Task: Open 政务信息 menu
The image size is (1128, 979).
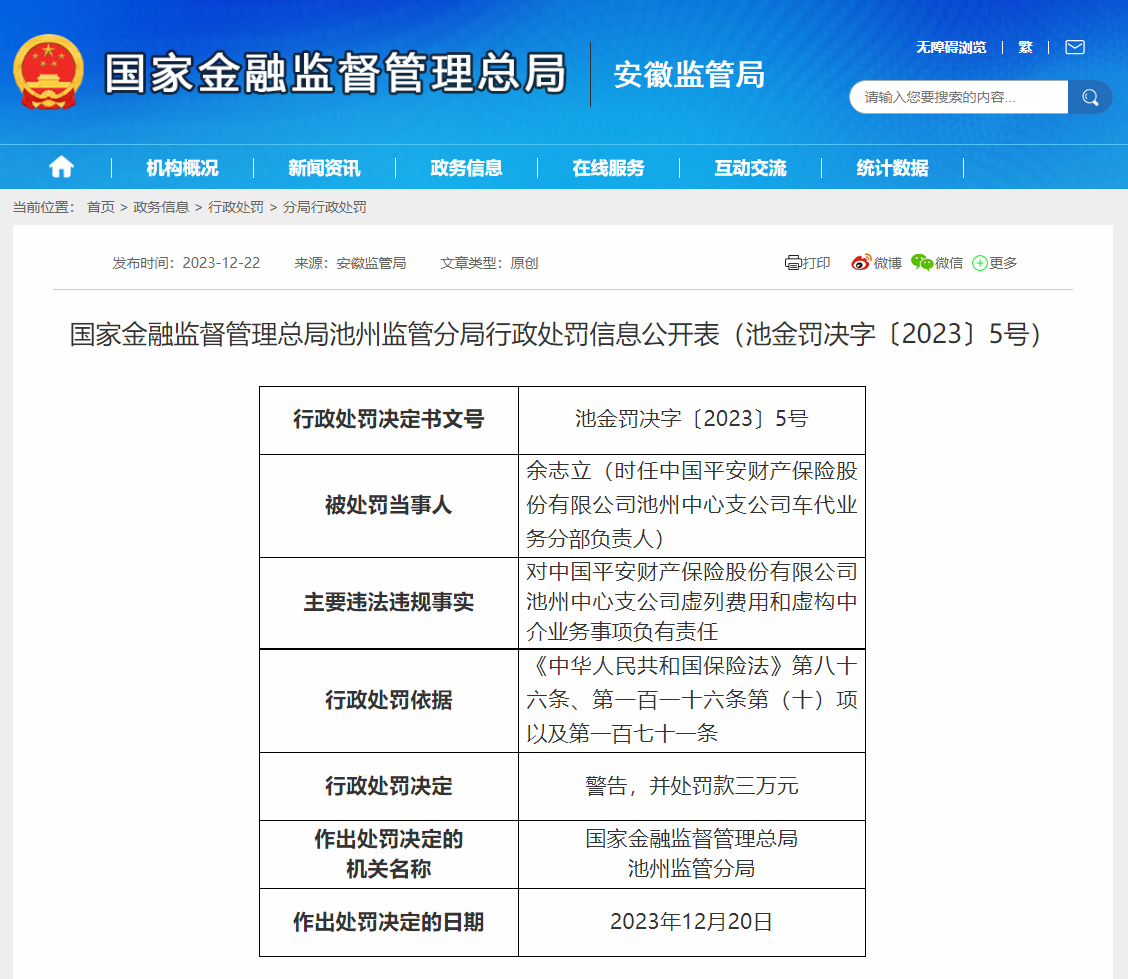Action: pos(466,168)
